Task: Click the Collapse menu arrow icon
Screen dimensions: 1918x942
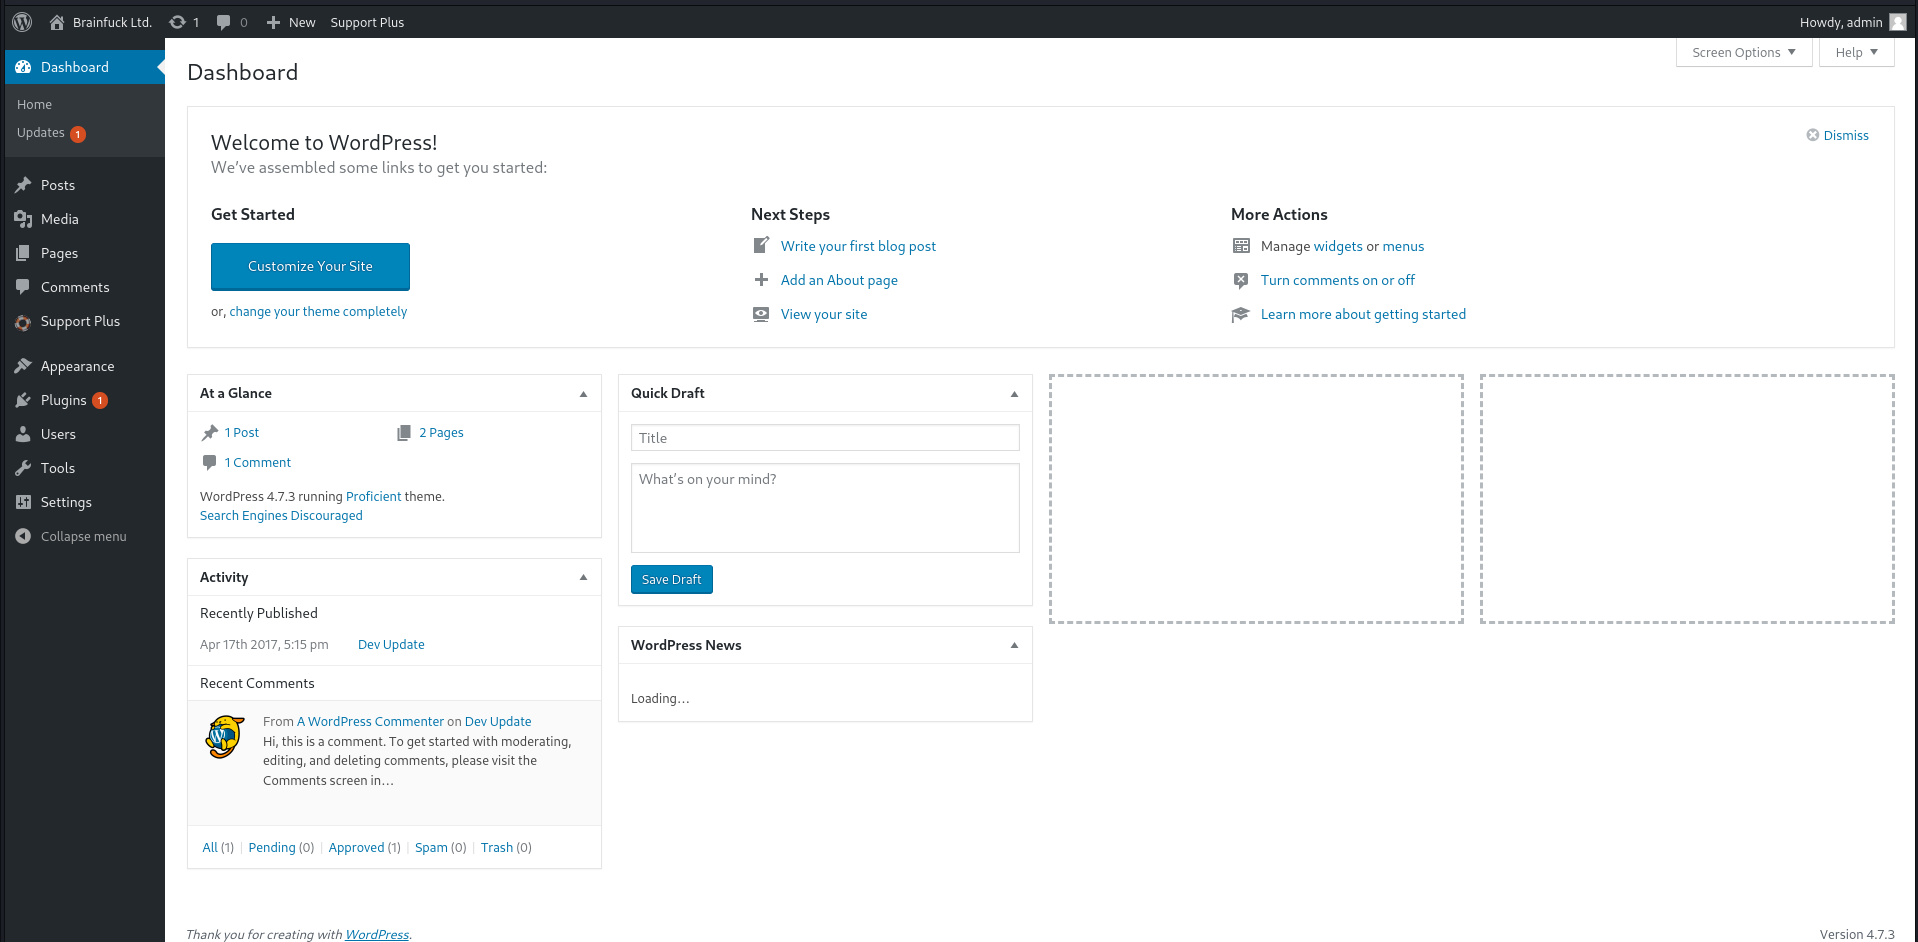Action: pyautogui.click(x=23, y=536)
